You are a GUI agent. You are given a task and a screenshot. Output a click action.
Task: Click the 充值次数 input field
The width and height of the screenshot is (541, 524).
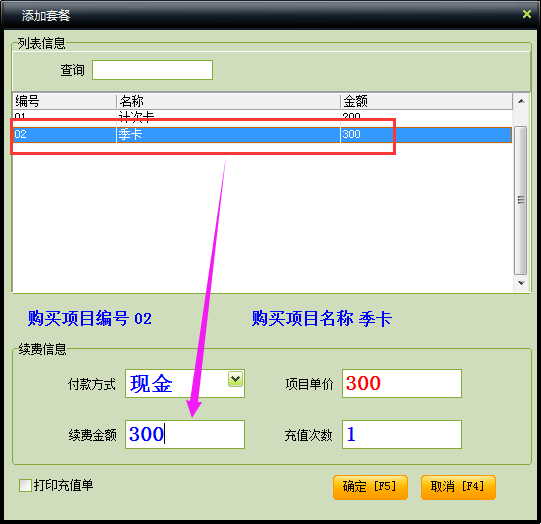point(402,434)
